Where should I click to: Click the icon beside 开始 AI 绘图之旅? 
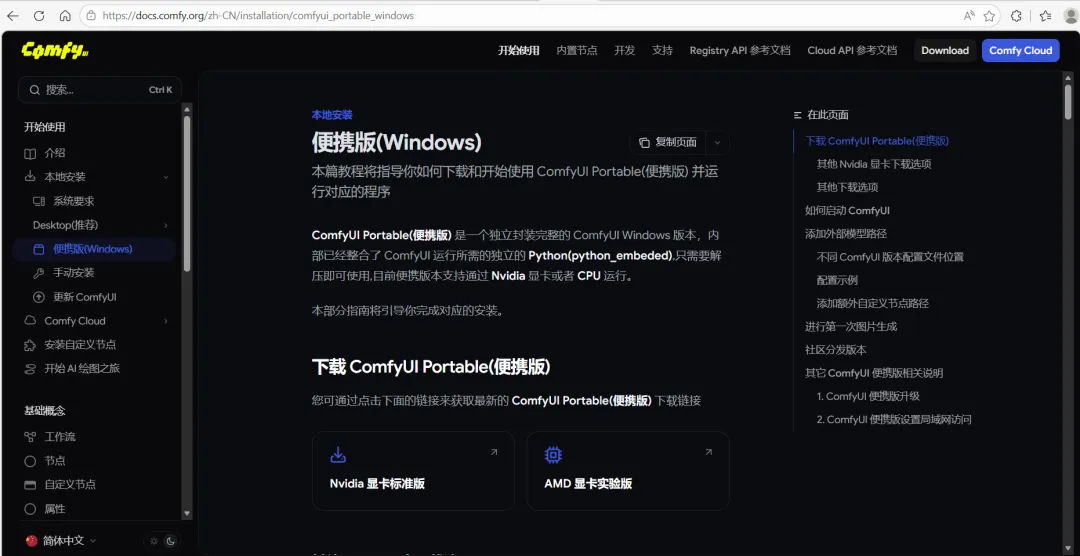click(x=30, y=369)
